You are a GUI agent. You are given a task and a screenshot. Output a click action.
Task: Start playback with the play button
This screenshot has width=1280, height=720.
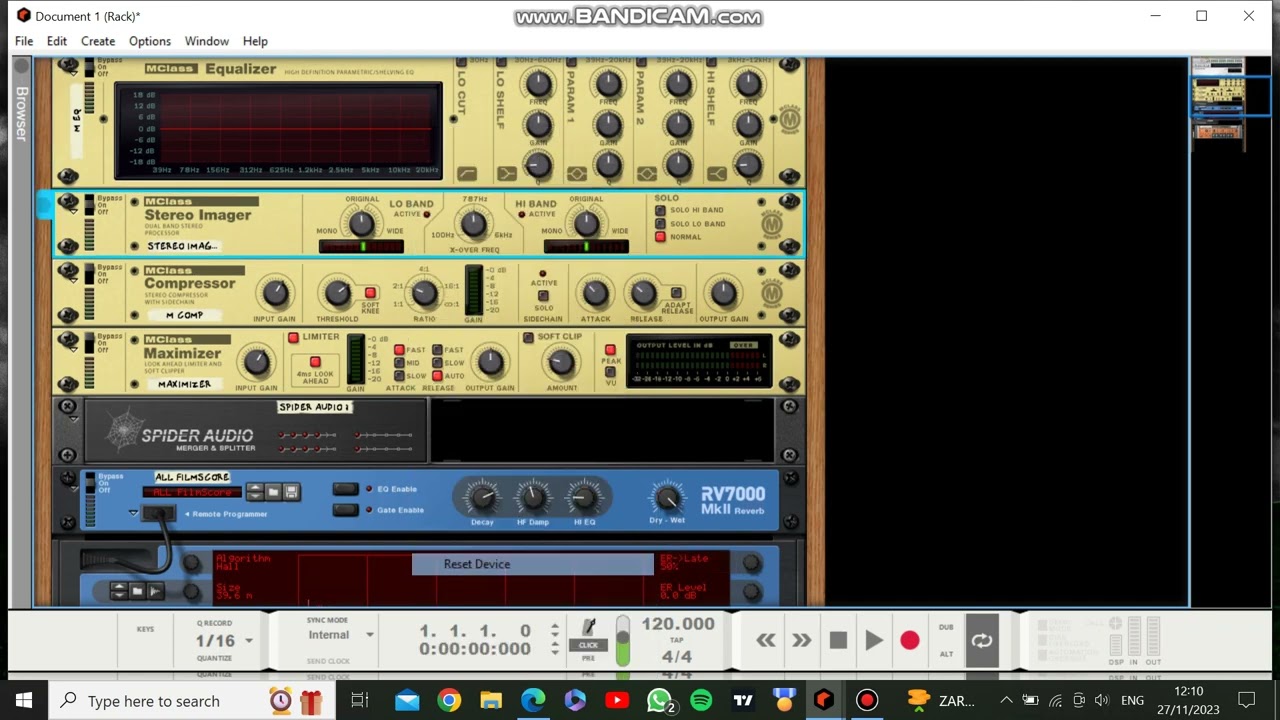pos(874,641)
